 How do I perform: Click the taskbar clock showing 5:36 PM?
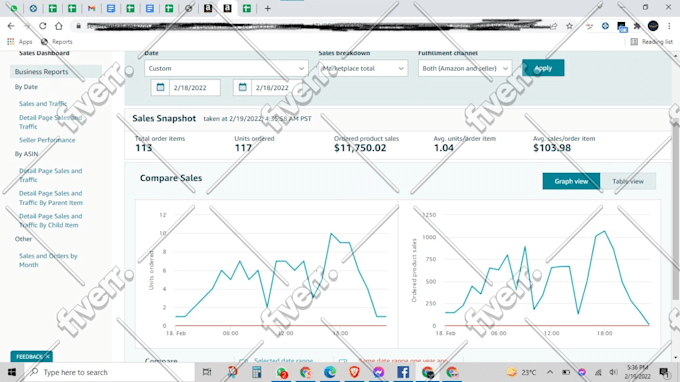click(638, 372)
